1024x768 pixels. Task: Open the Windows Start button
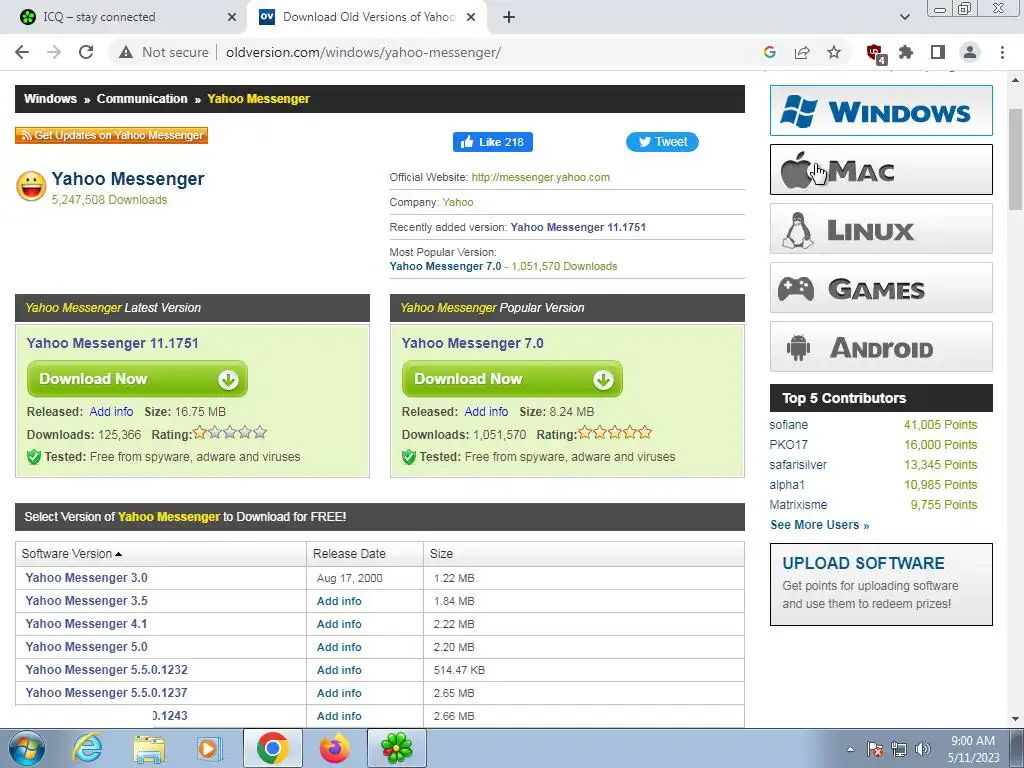click(x=26, y=748)
